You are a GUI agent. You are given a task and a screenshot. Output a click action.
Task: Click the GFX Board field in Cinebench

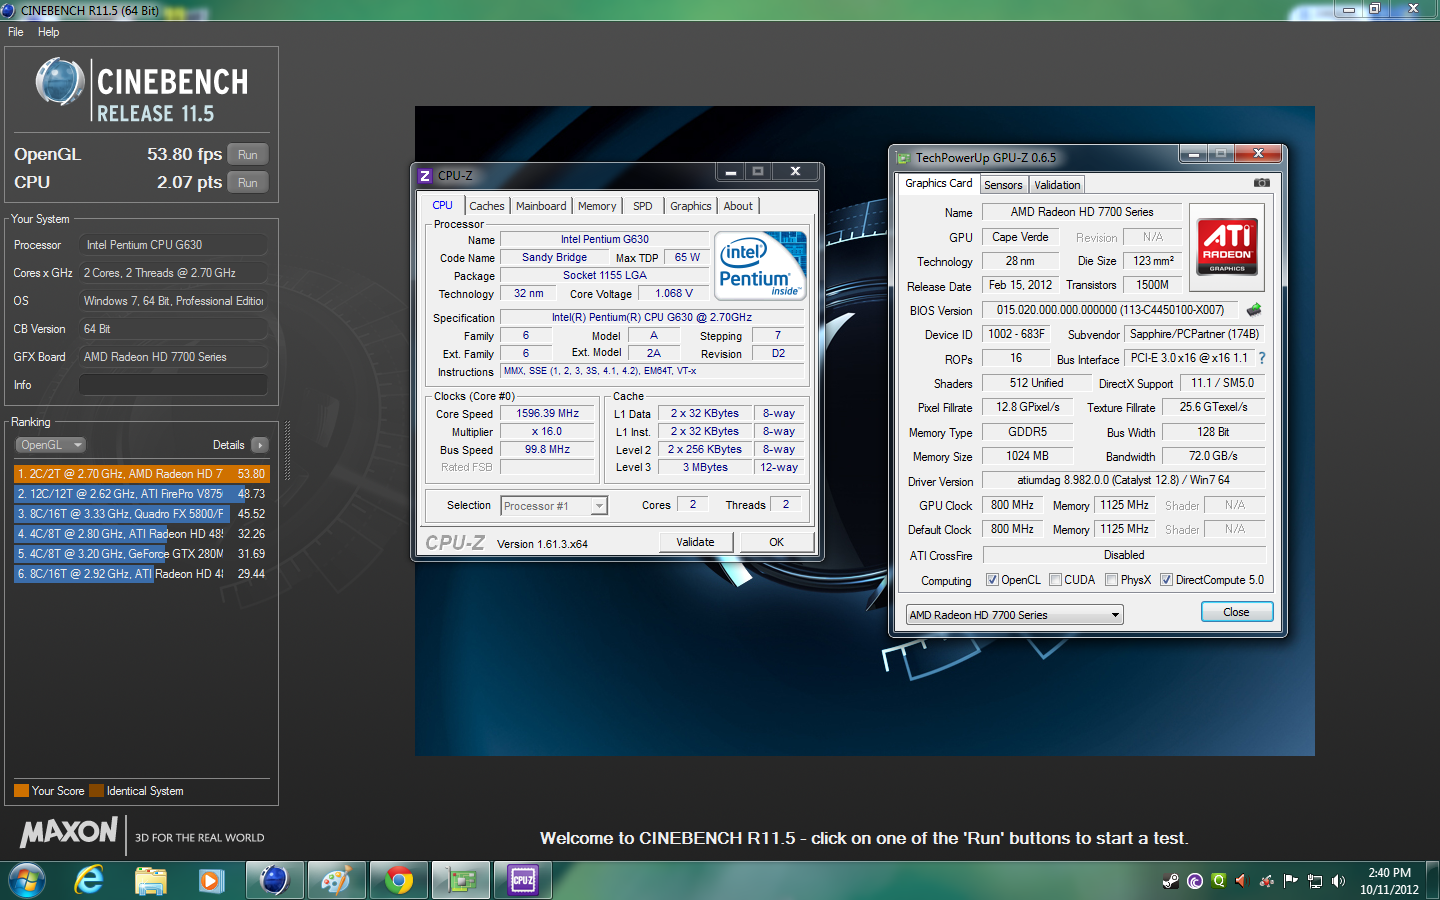coord(173,357)
